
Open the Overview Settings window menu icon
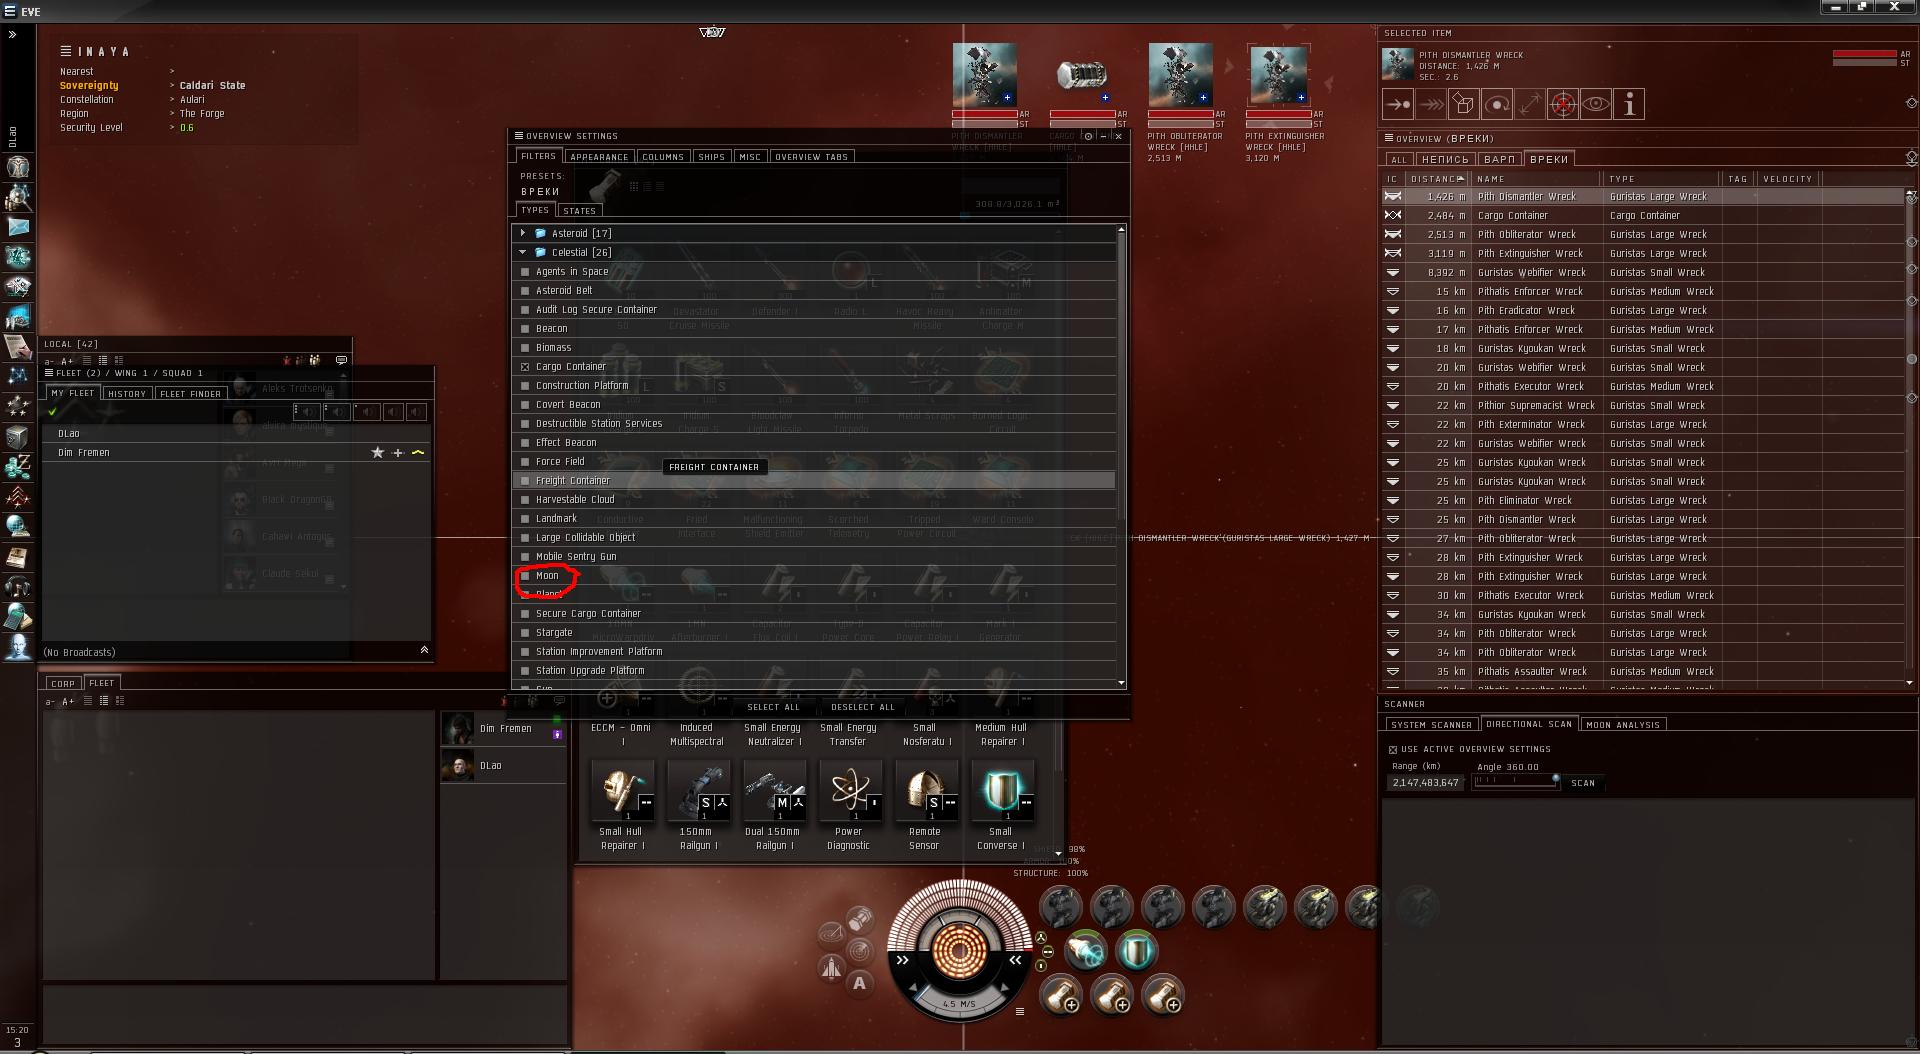point(519,136)
